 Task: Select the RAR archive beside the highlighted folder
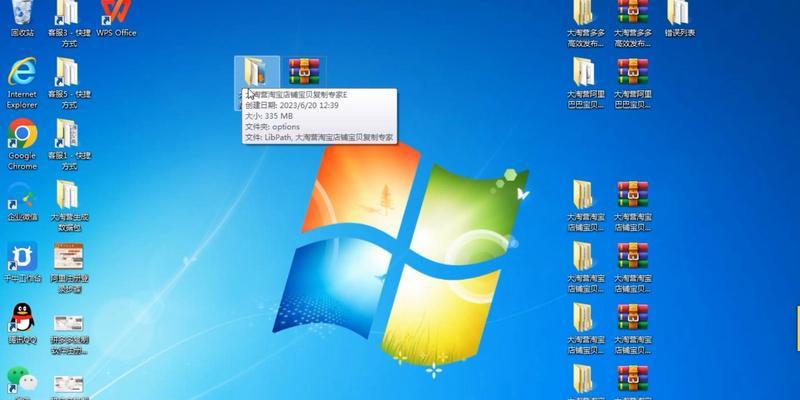tap(304, 72)
